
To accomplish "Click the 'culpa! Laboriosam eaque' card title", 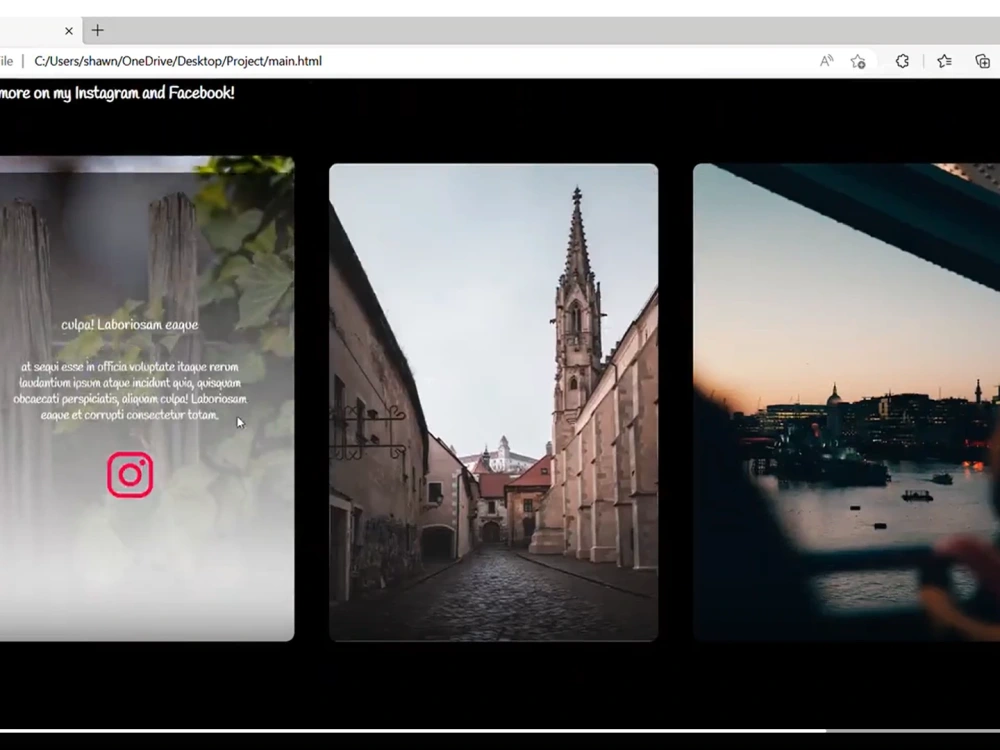I will [x=131, y=324].
